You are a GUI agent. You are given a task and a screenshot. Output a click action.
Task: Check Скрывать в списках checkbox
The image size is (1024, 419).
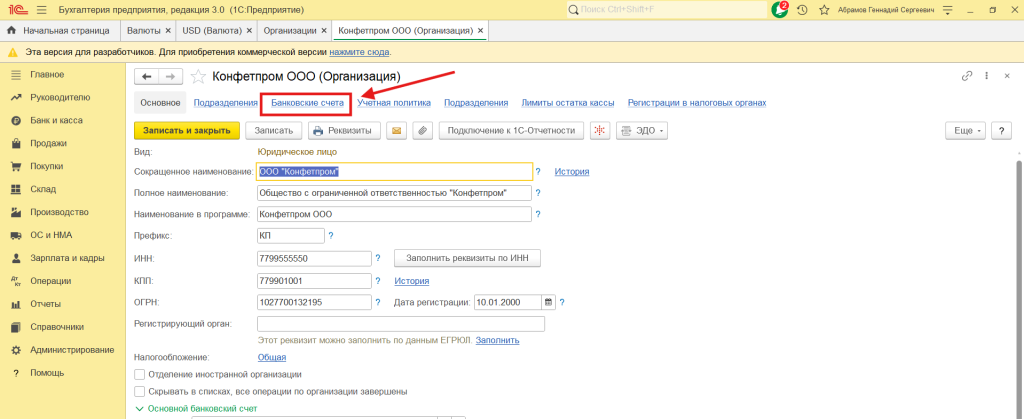coord(139,392)
